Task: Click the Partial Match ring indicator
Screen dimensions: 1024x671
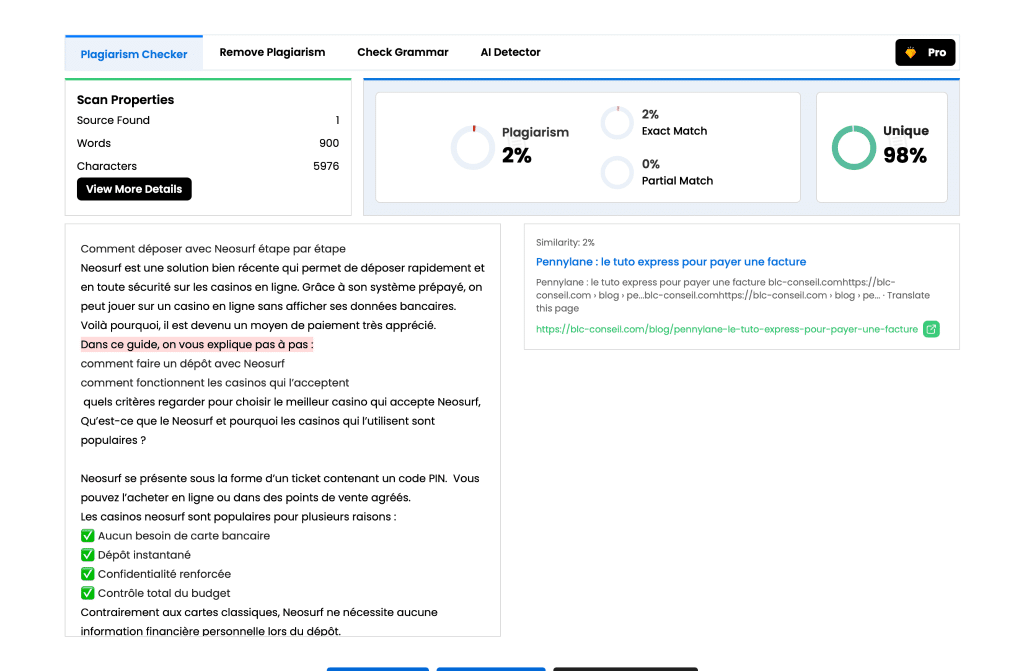Action: click(x=617, y=172)
